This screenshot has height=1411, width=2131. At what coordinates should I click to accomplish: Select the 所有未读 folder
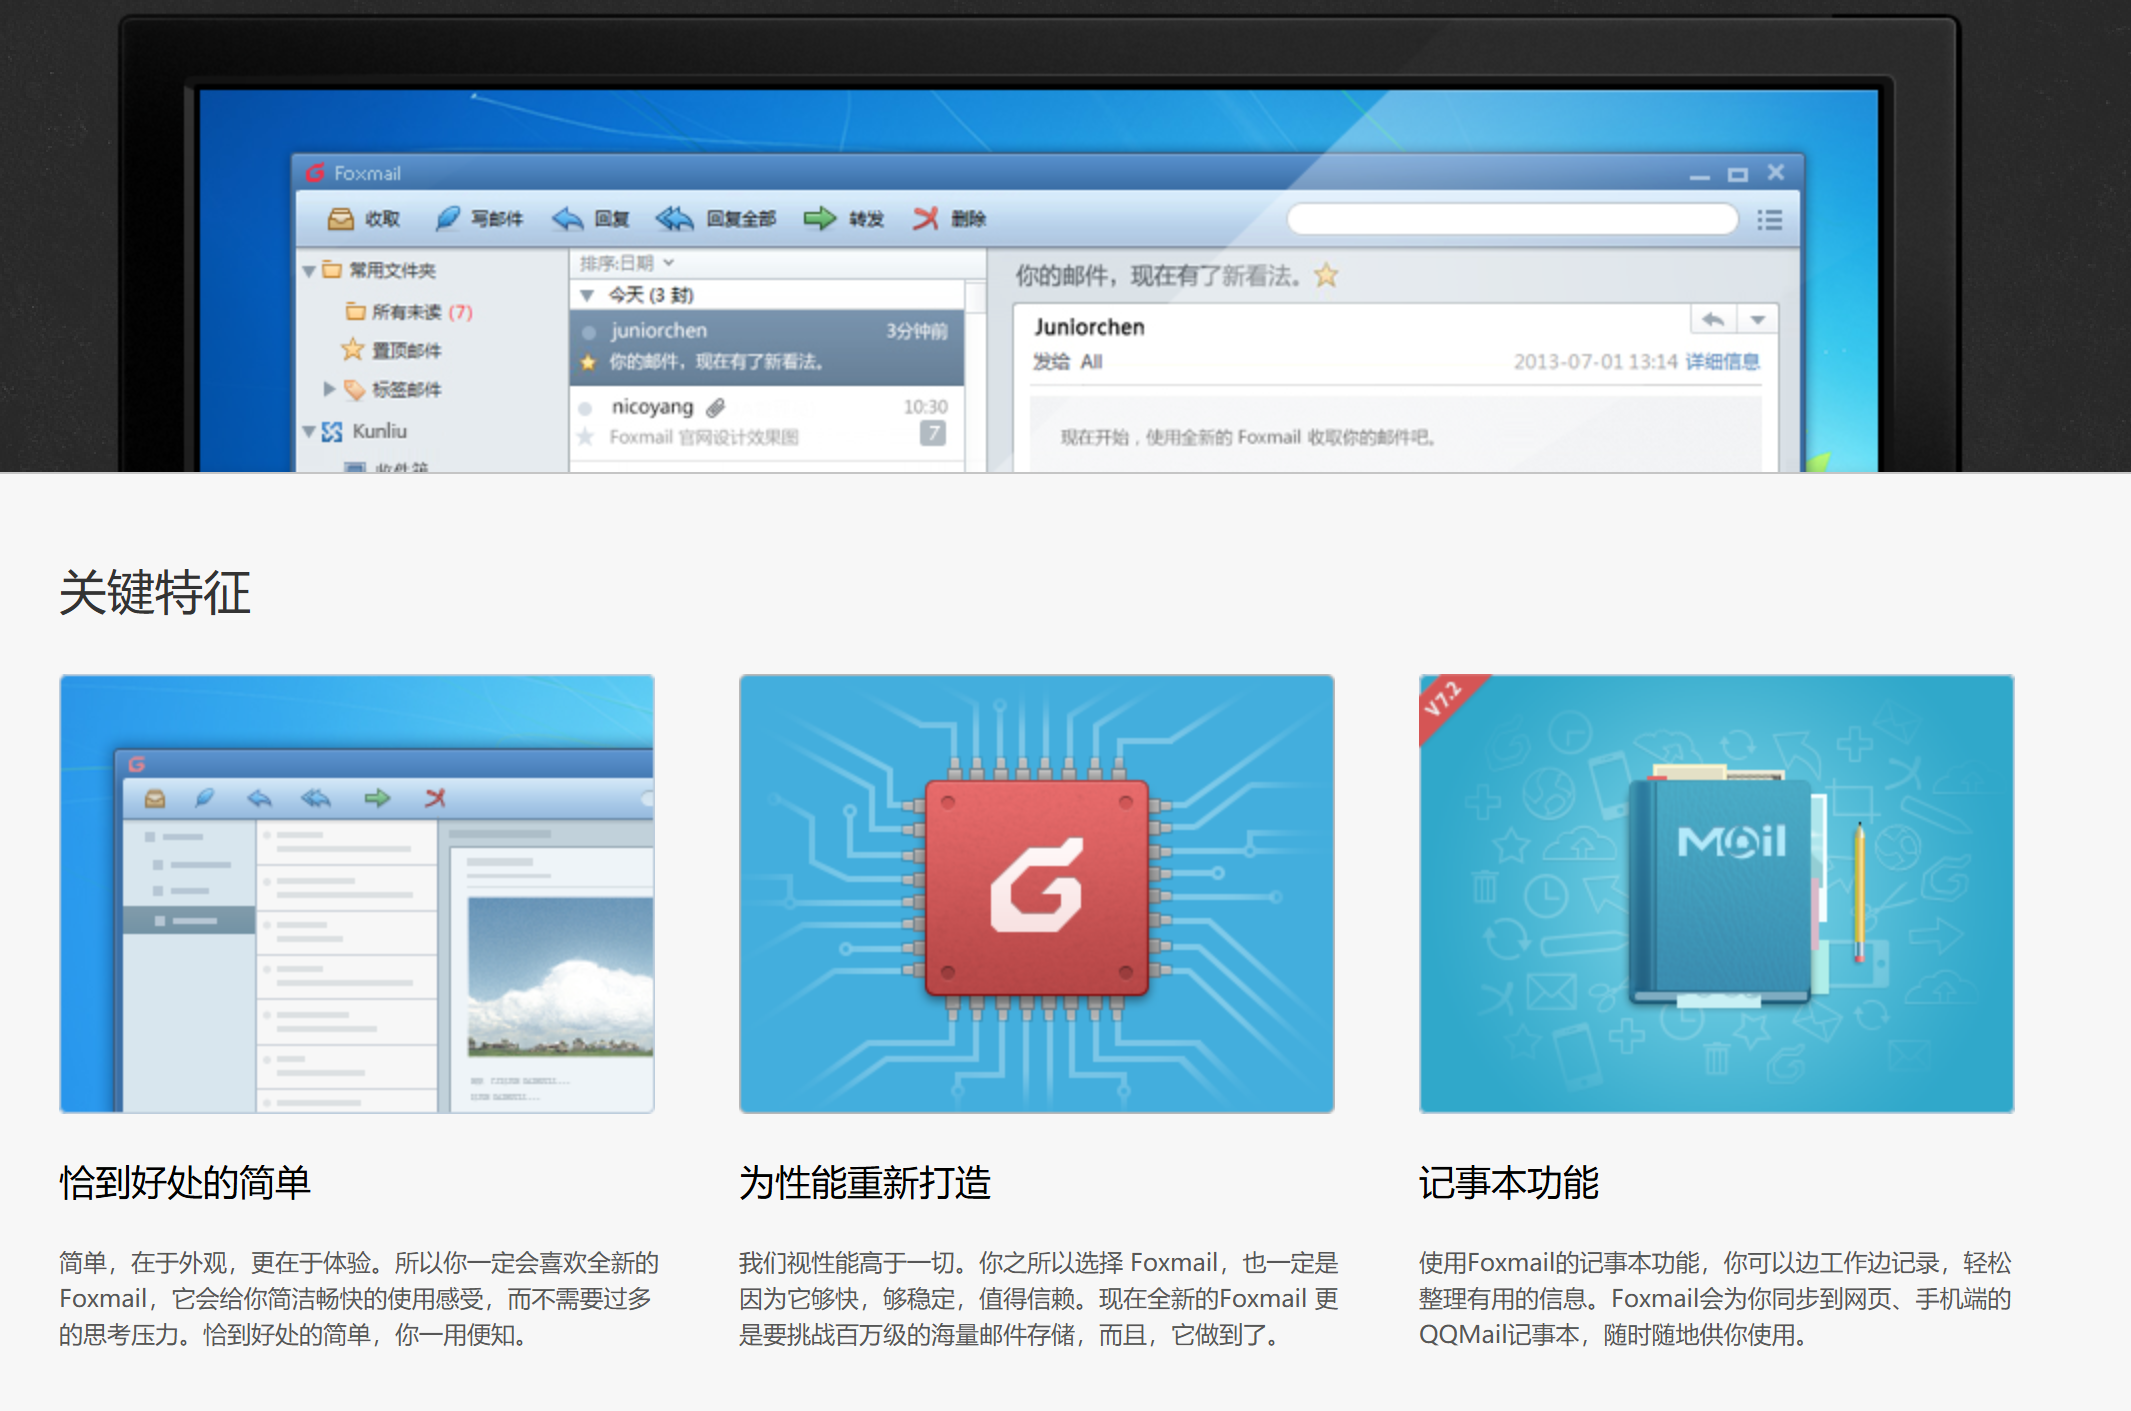pyautogui.click(x=406, y=312)
